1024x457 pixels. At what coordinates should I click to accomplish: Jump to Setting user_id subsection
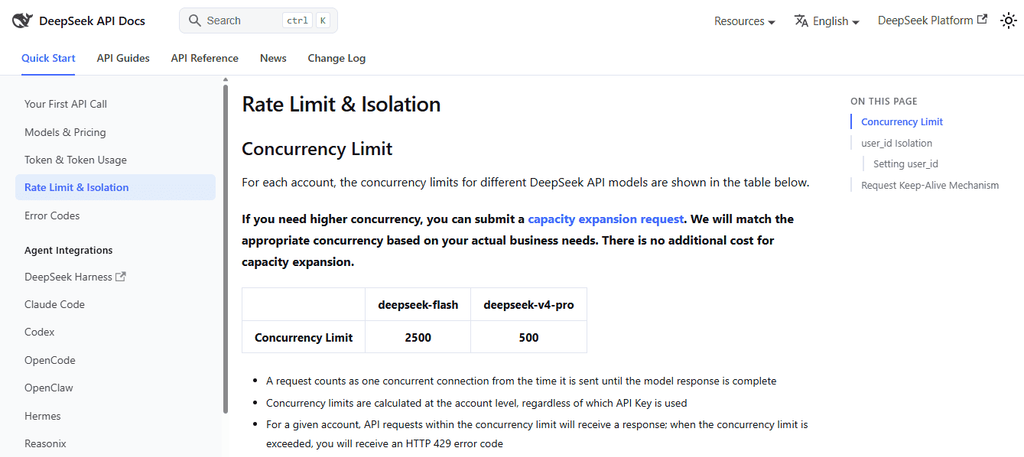coord(906,164)
